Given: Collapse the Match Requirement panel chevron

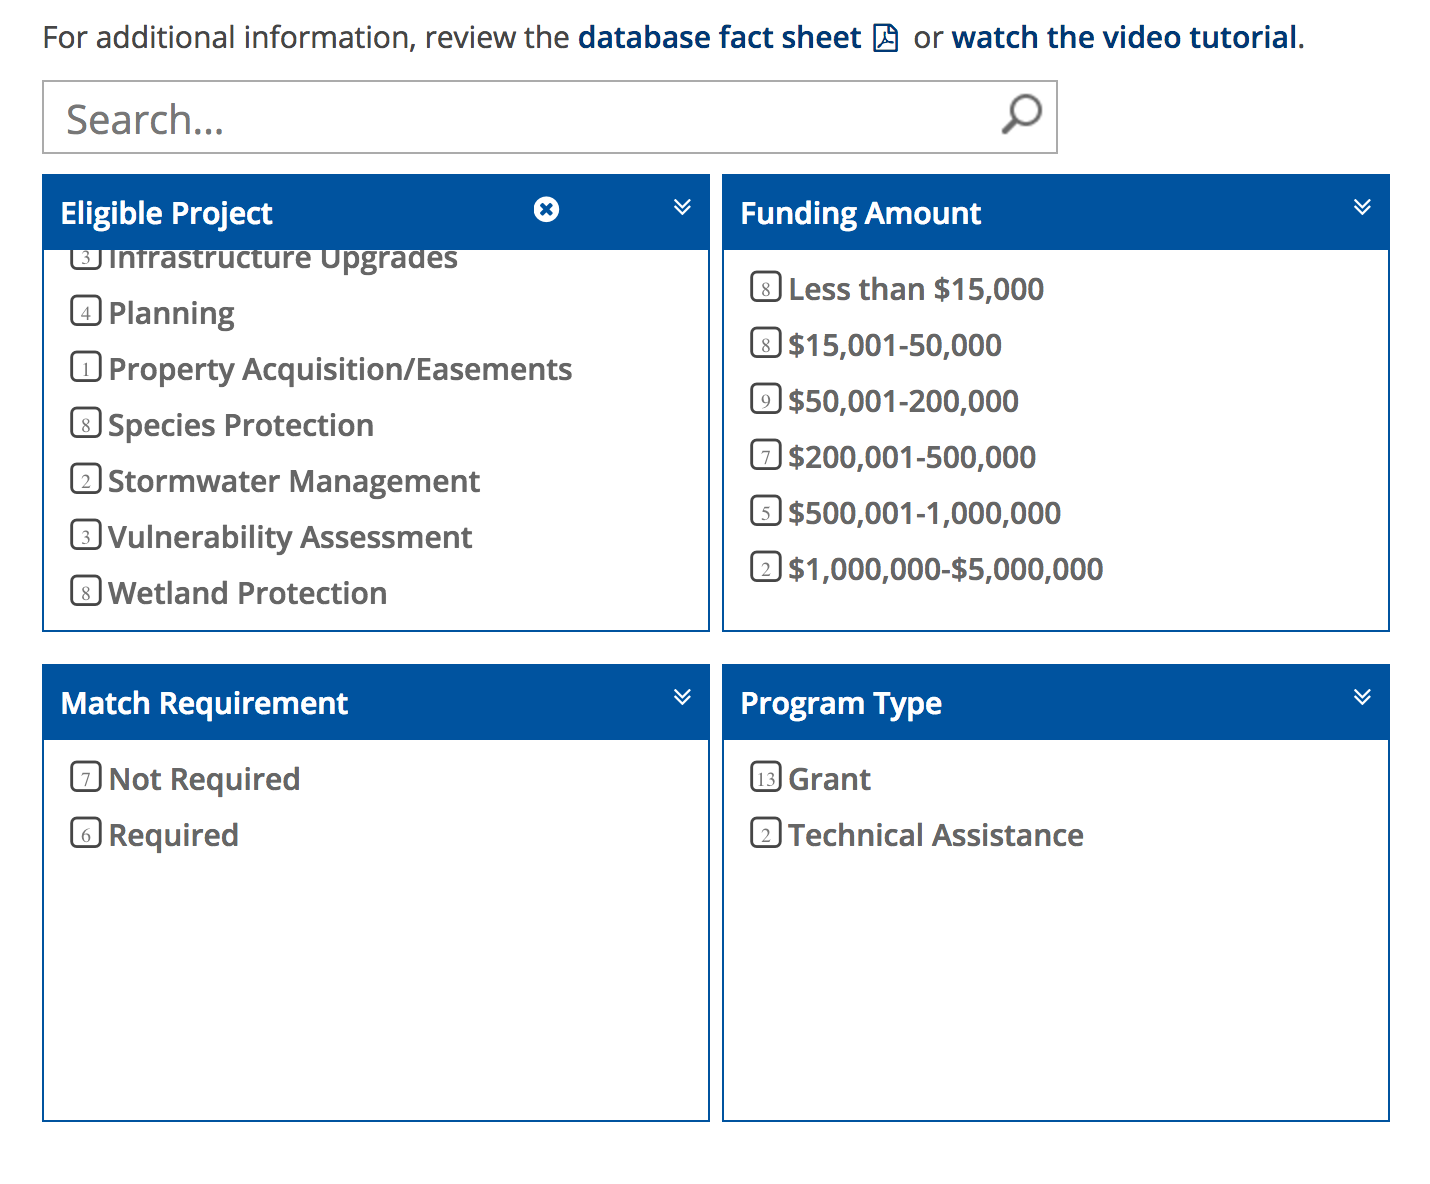Looking at the screenshot, I should click(682, 697).
